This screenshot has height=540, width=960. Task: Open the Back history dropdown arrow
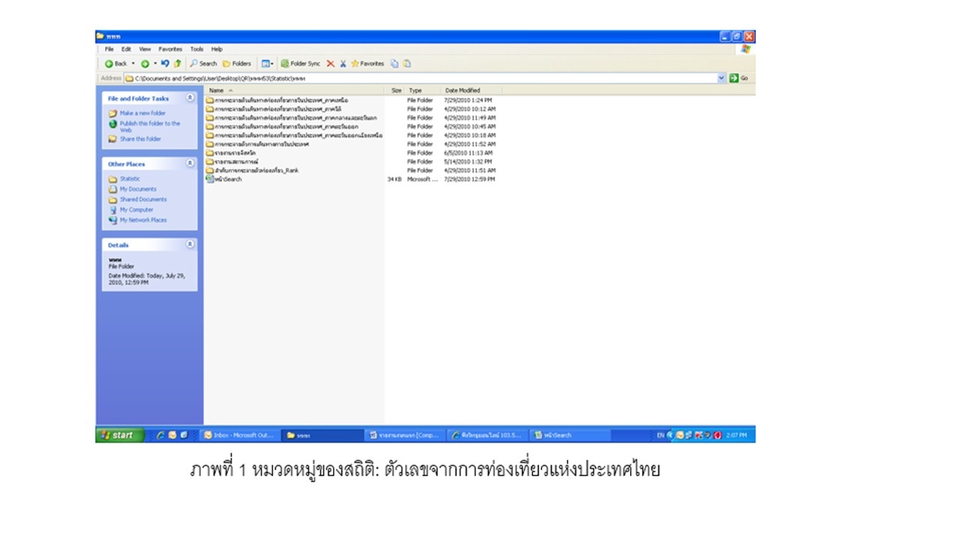pos(133,64)
